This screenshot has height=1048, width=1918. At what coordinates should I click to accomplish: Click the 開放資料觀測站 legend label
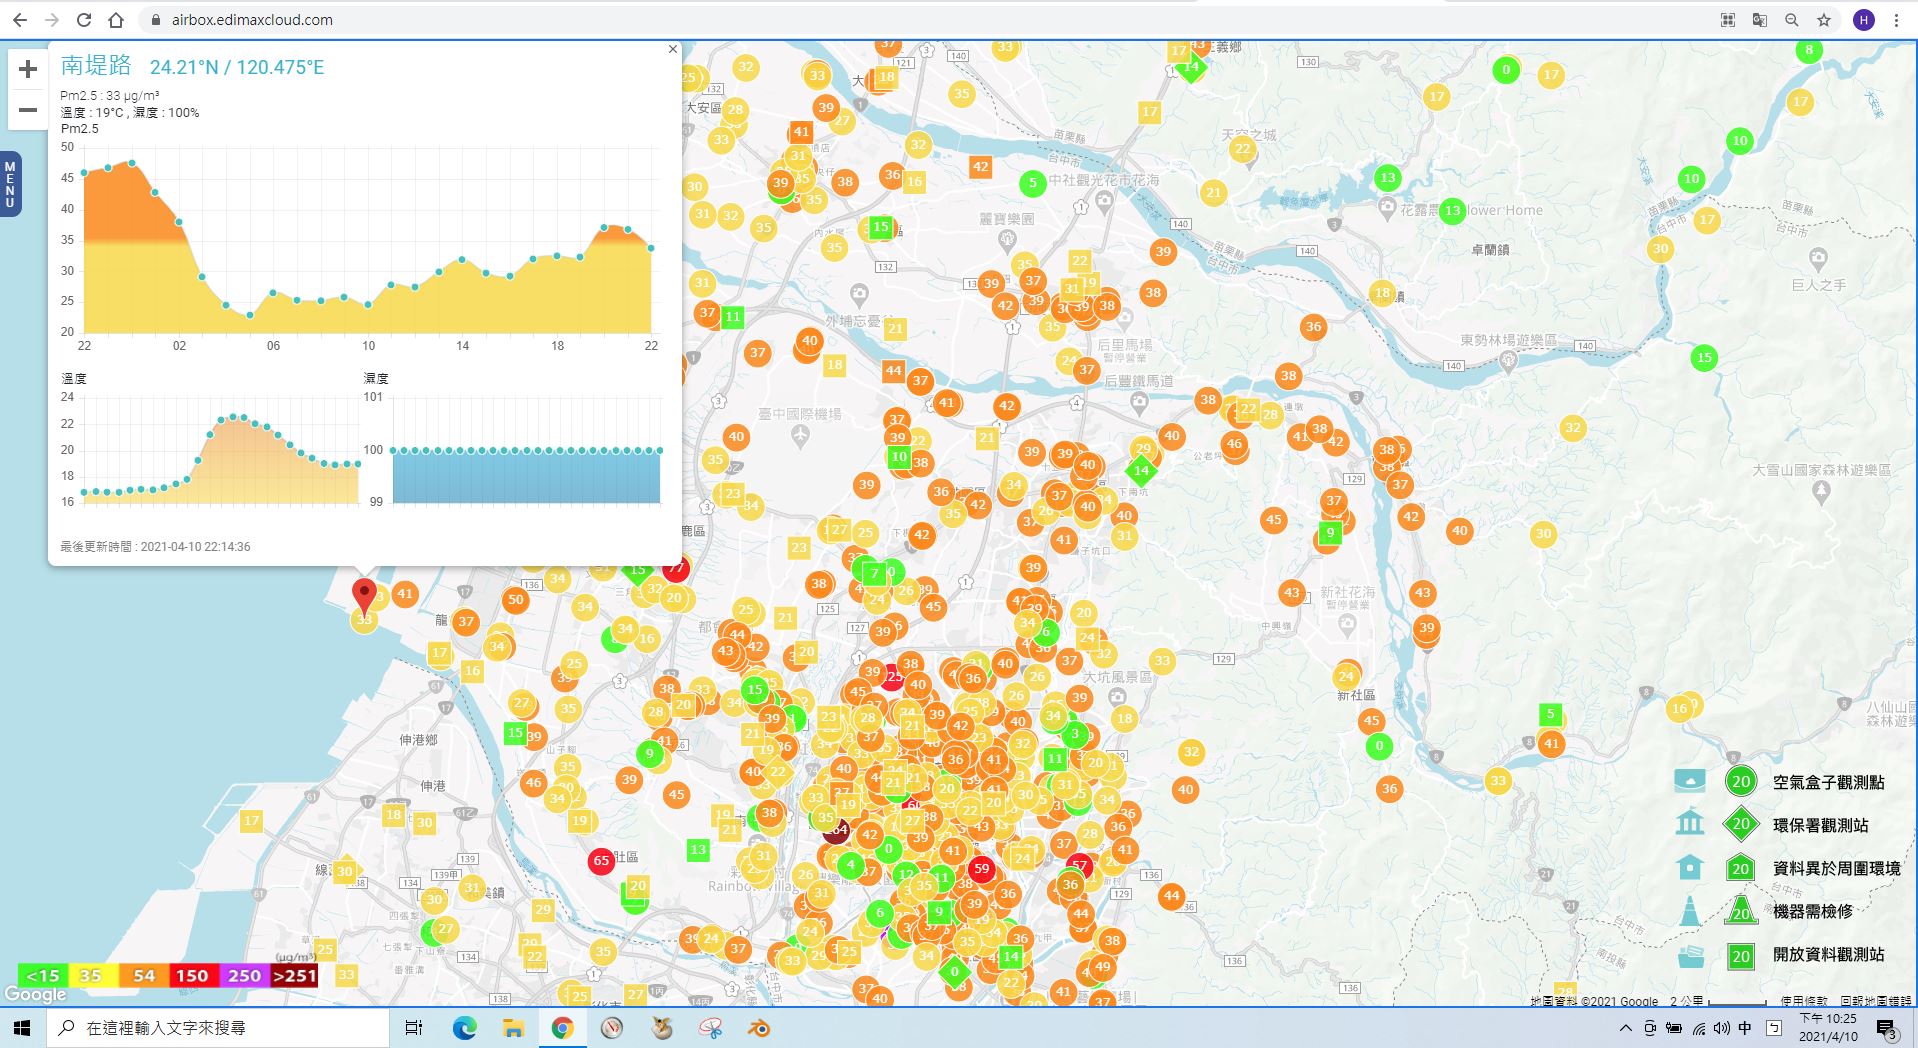click(x=1828, y=955)
